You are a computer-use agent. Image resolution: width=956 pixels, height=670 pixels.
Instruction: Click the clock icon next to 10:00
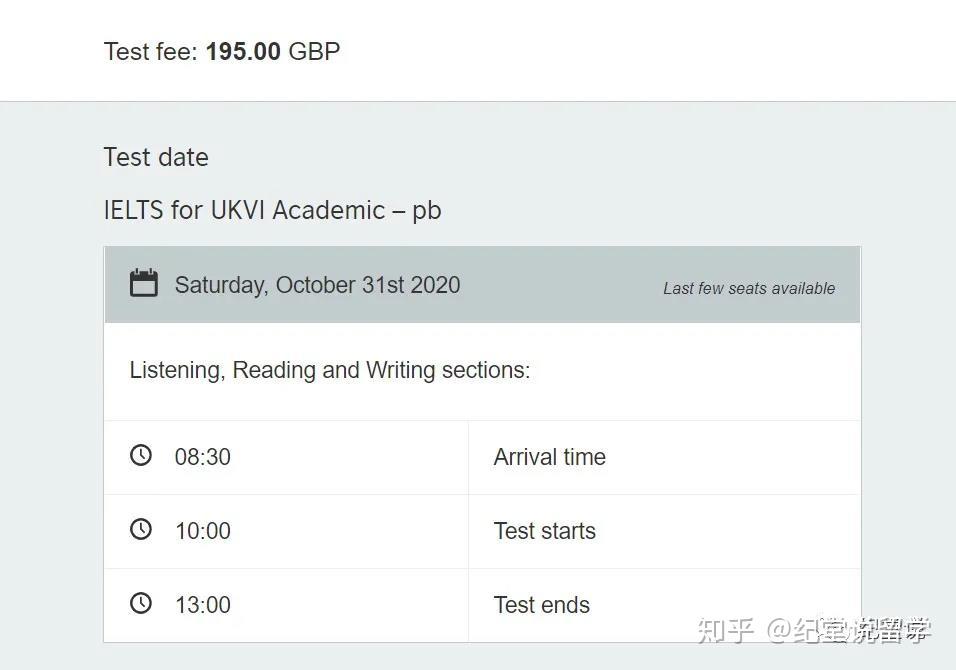[141, 529]
